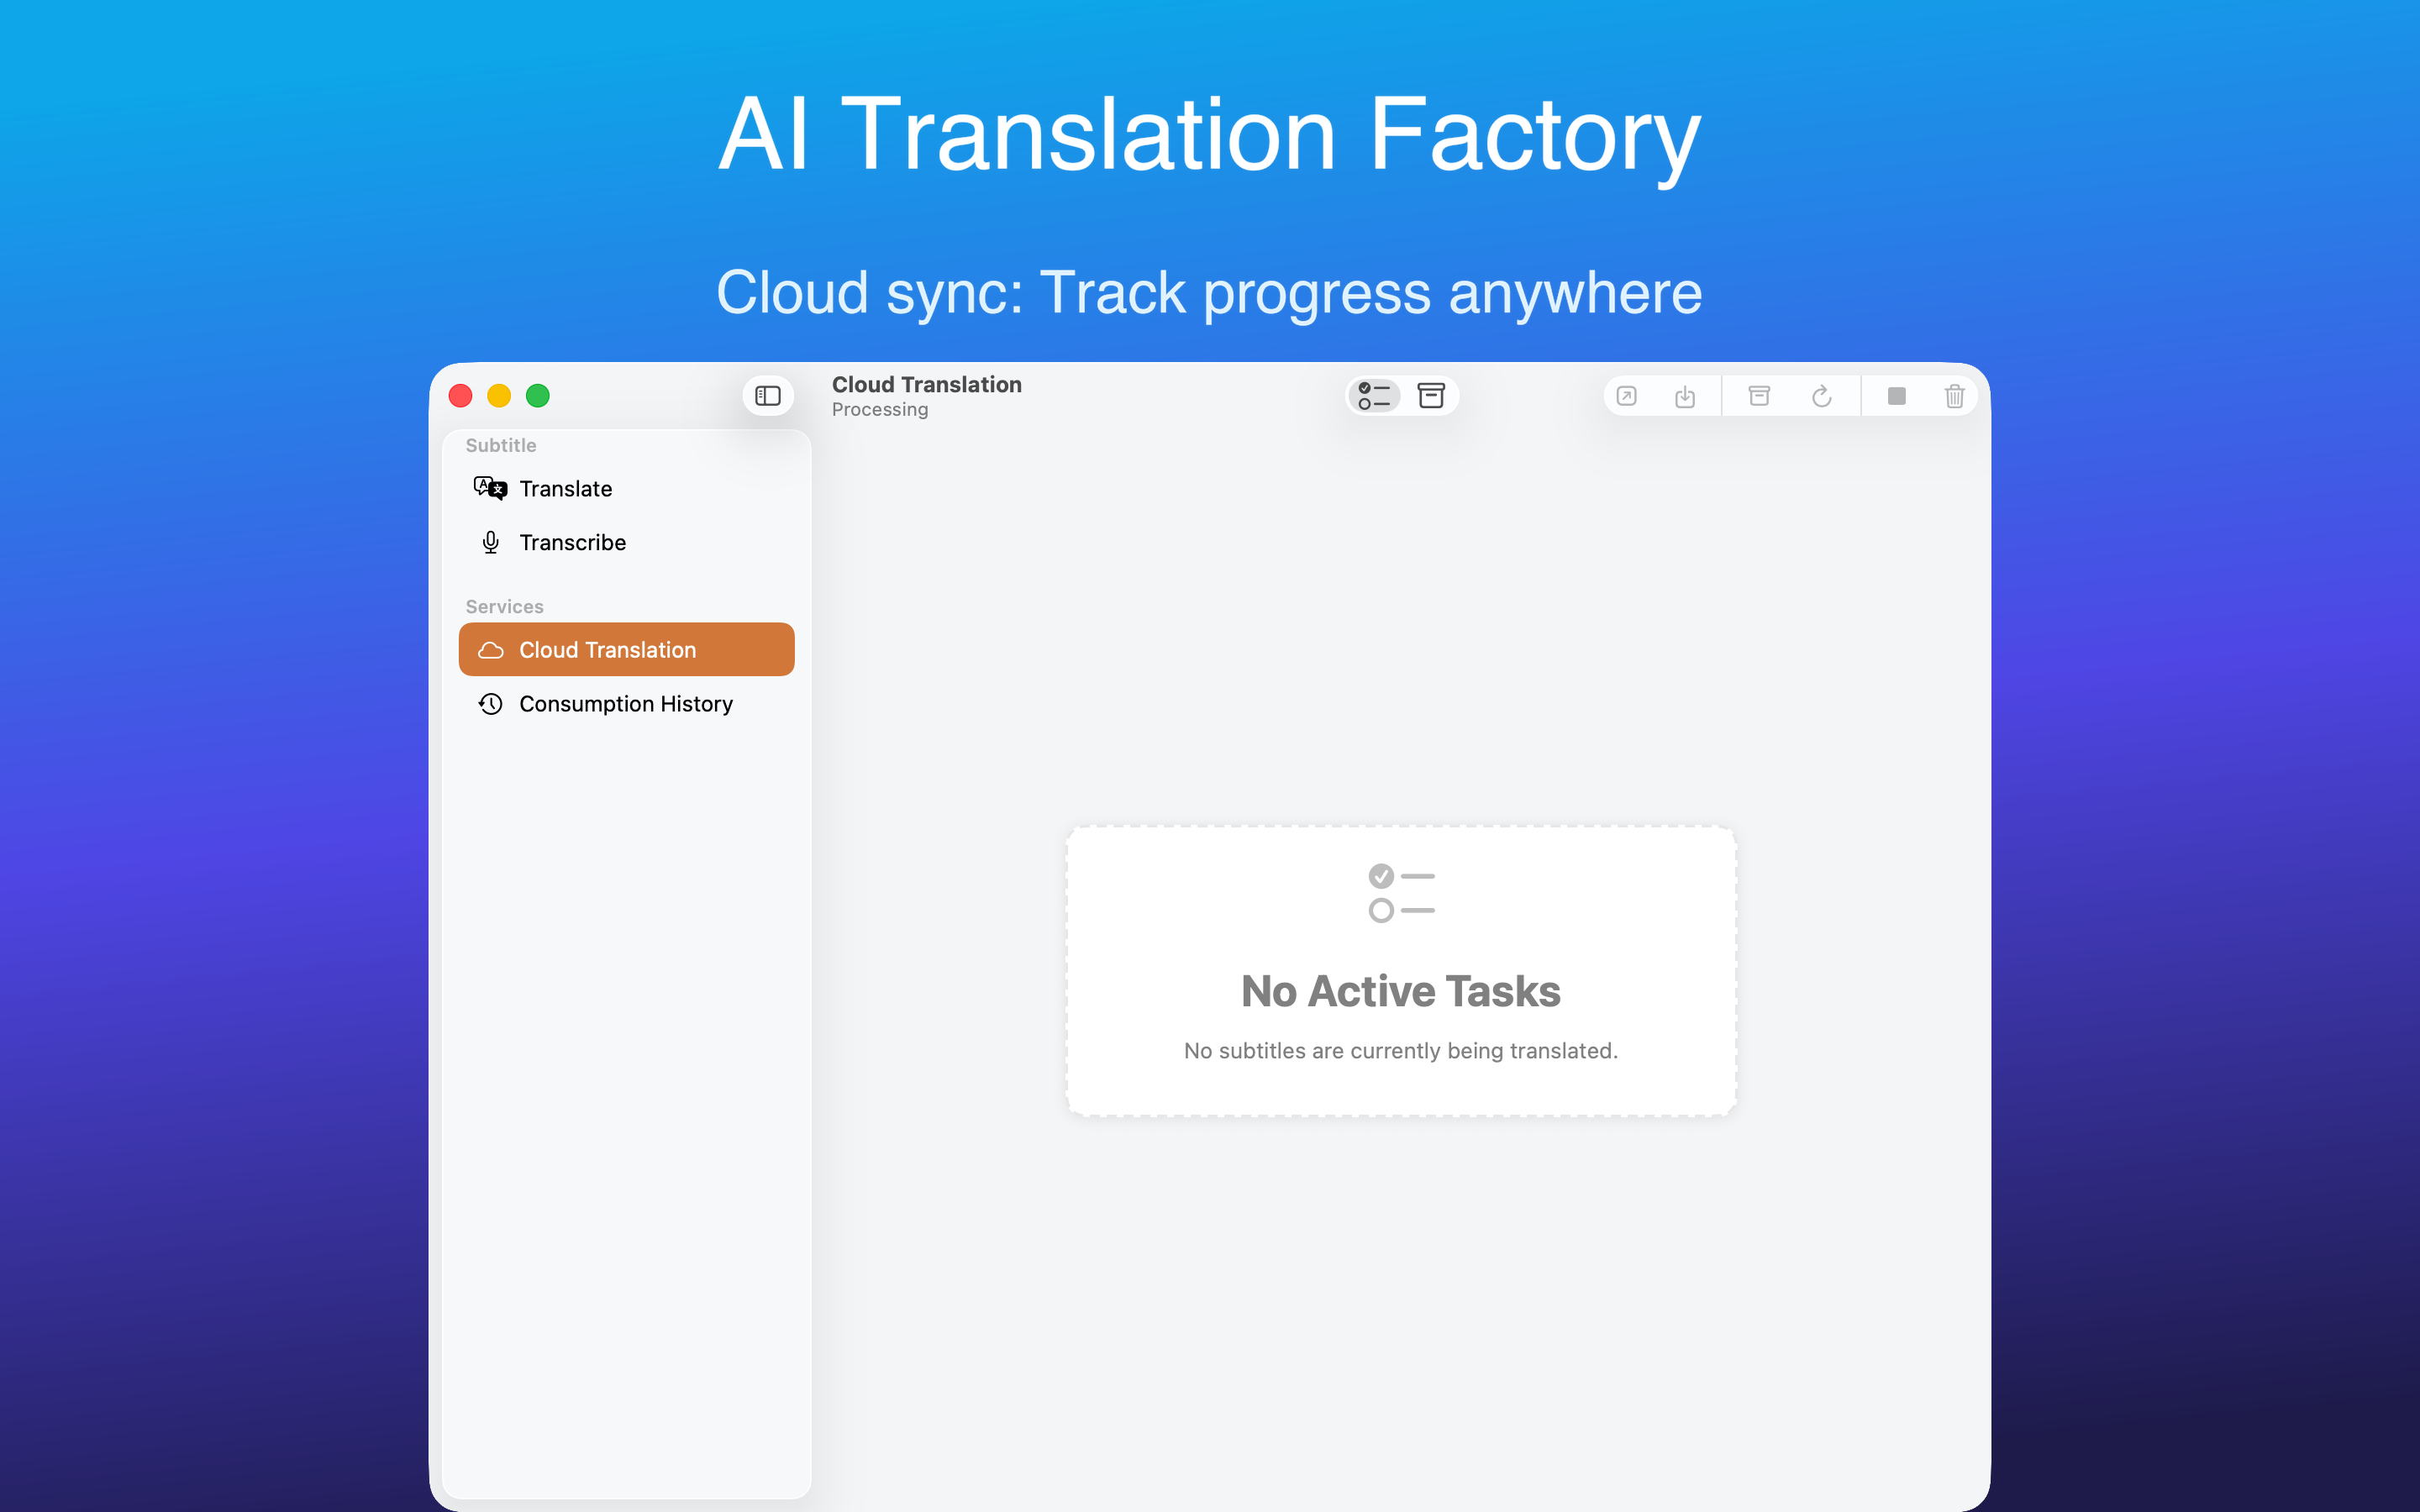Switch to the Processing tasks view
This screenshot has width=2420, height=1512.
[1374, 396]
